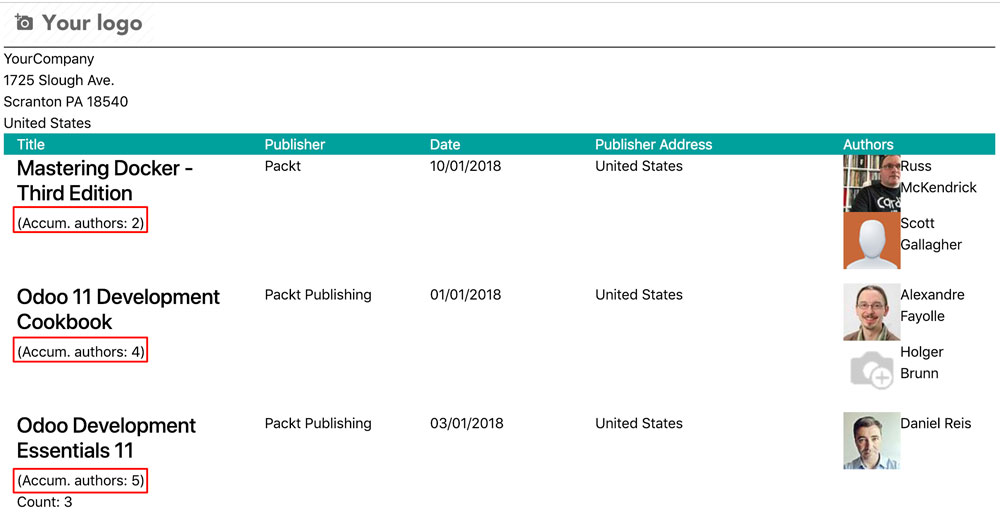
Task: Open Russ McKendrick's author photo
Action: click(x=871, y=183)
